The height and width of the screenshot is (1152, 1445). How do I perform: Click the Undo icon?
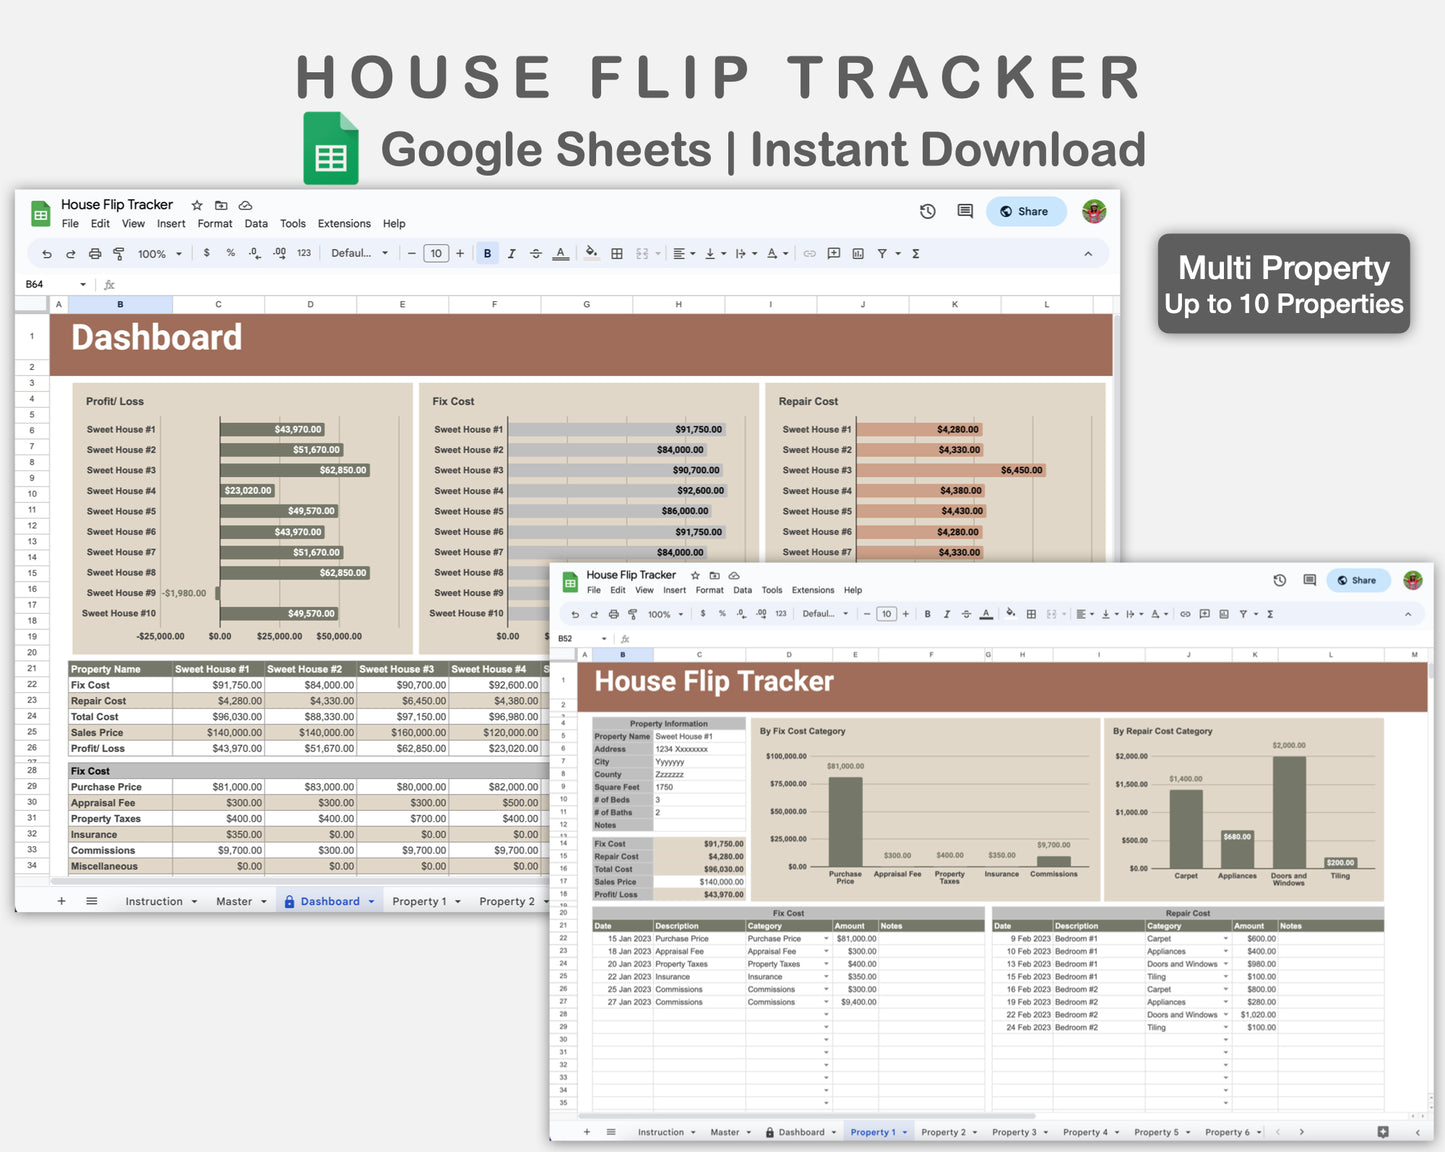coord(46,253)
